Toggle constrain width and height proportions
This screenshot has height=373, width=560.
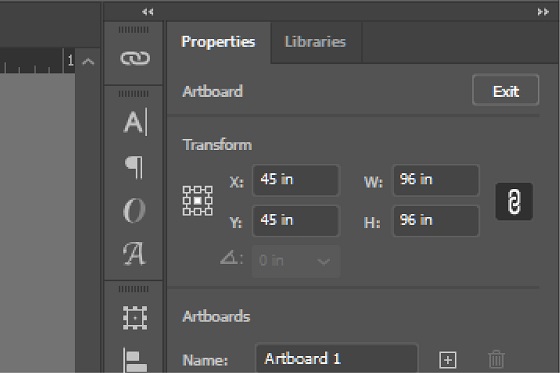(x=514, y=202)
